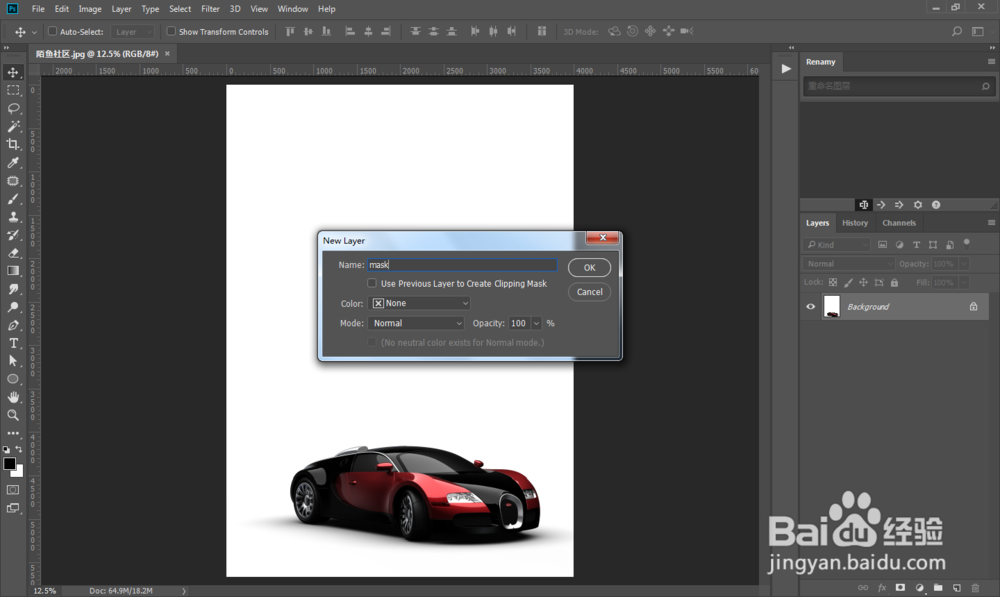The width and height of the screenshot is (1000, 597).
Task: Toggle the Auto-Select checkbox
Action: point(52,32)
